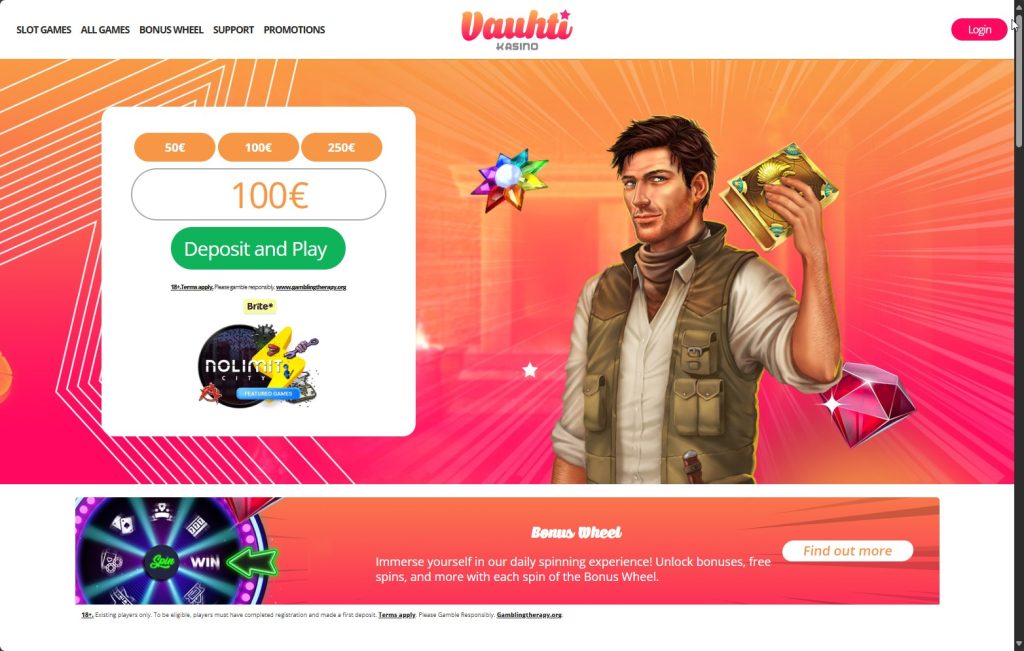Click the rainbow star gem icon
Screen dimensions: 1024x651
(x=509, y=180)
